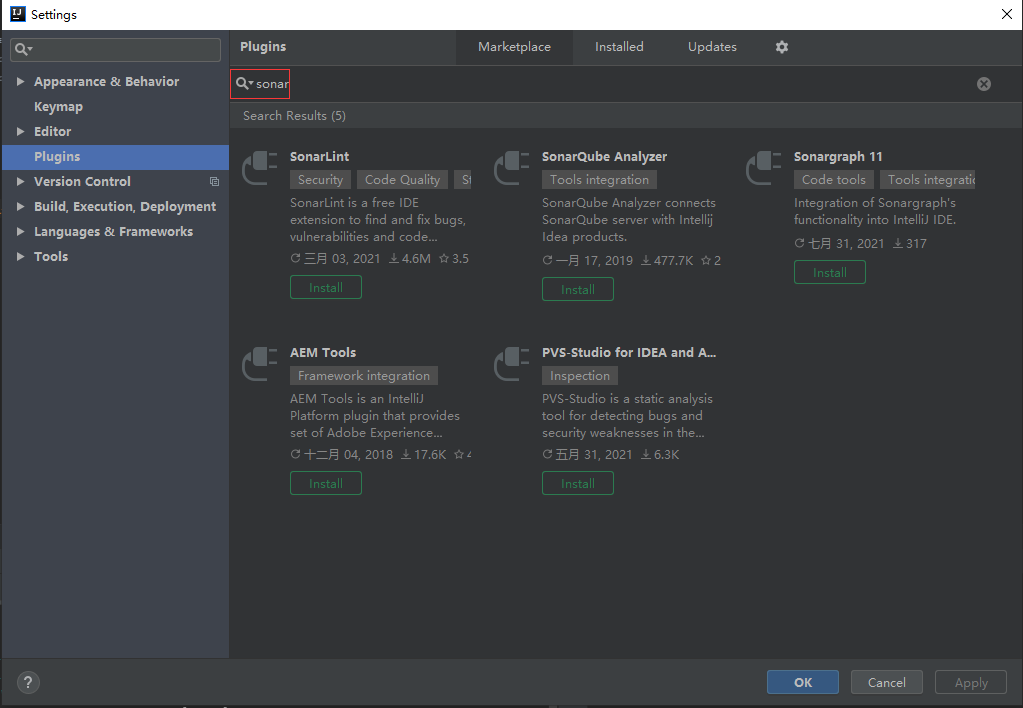Click the Security tag on SonarLint
Viewport: 1023px width, 708px height.
point(320,179)
